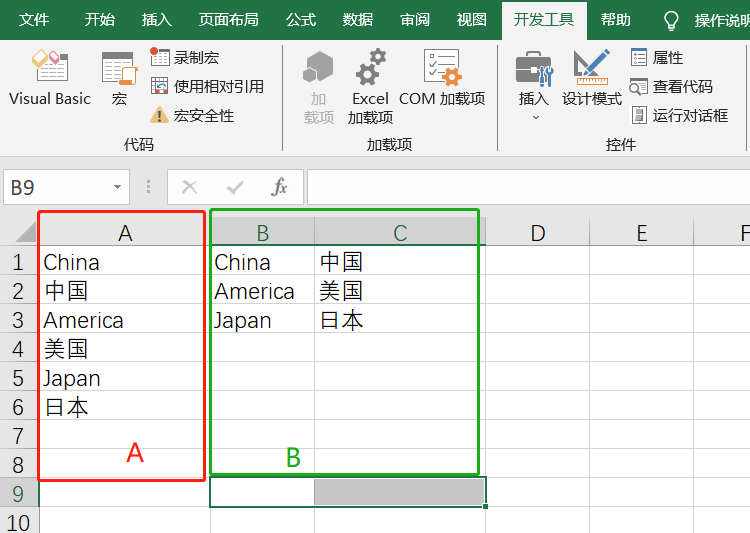This screenshot has height=533, width=750.
Task: Click 运行对话框 run dialog
Action: tap(679, 115)
